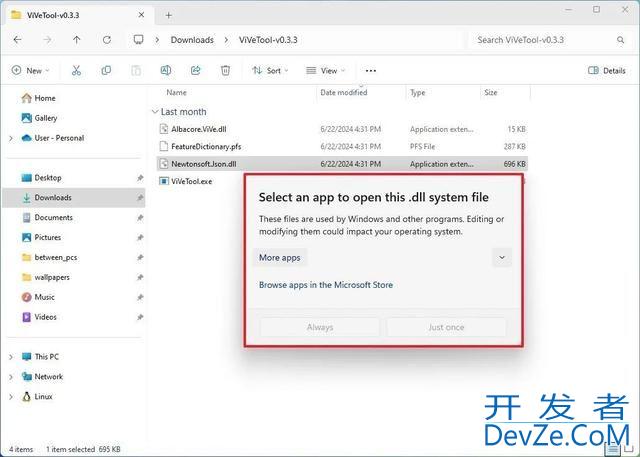640x457 pixels.
Task: Sort files by Size column
Action: (491, 93)
